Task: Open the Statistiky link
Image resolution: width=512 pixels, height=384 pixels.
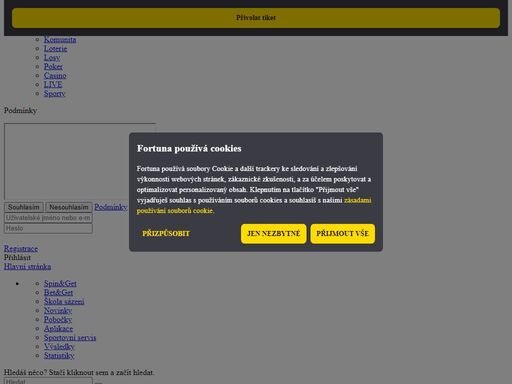Action: [x=59, y=356]
